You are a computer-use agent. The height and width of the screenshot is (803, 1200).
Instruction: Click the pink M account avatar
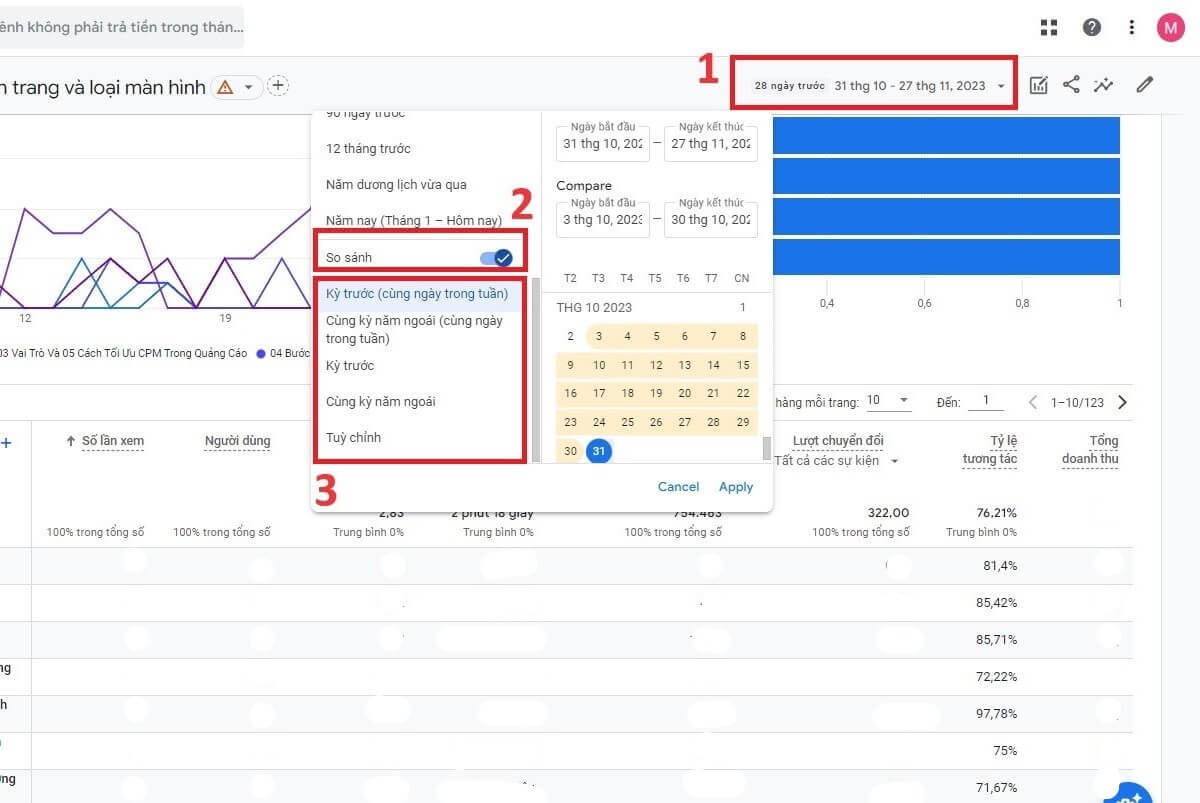(1170, 27)
